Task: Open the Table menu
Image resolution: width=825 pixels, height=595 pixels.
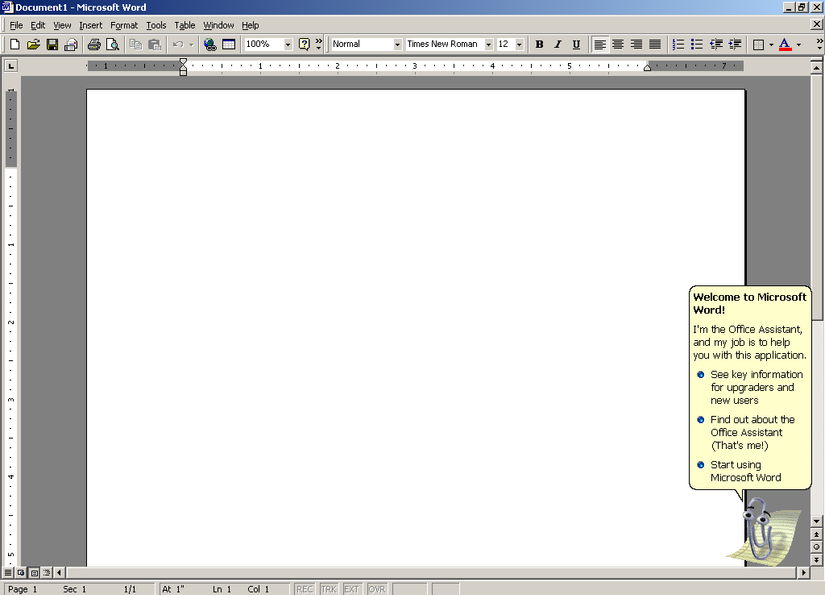Action: pyautogui.click(x=184, y=25)
